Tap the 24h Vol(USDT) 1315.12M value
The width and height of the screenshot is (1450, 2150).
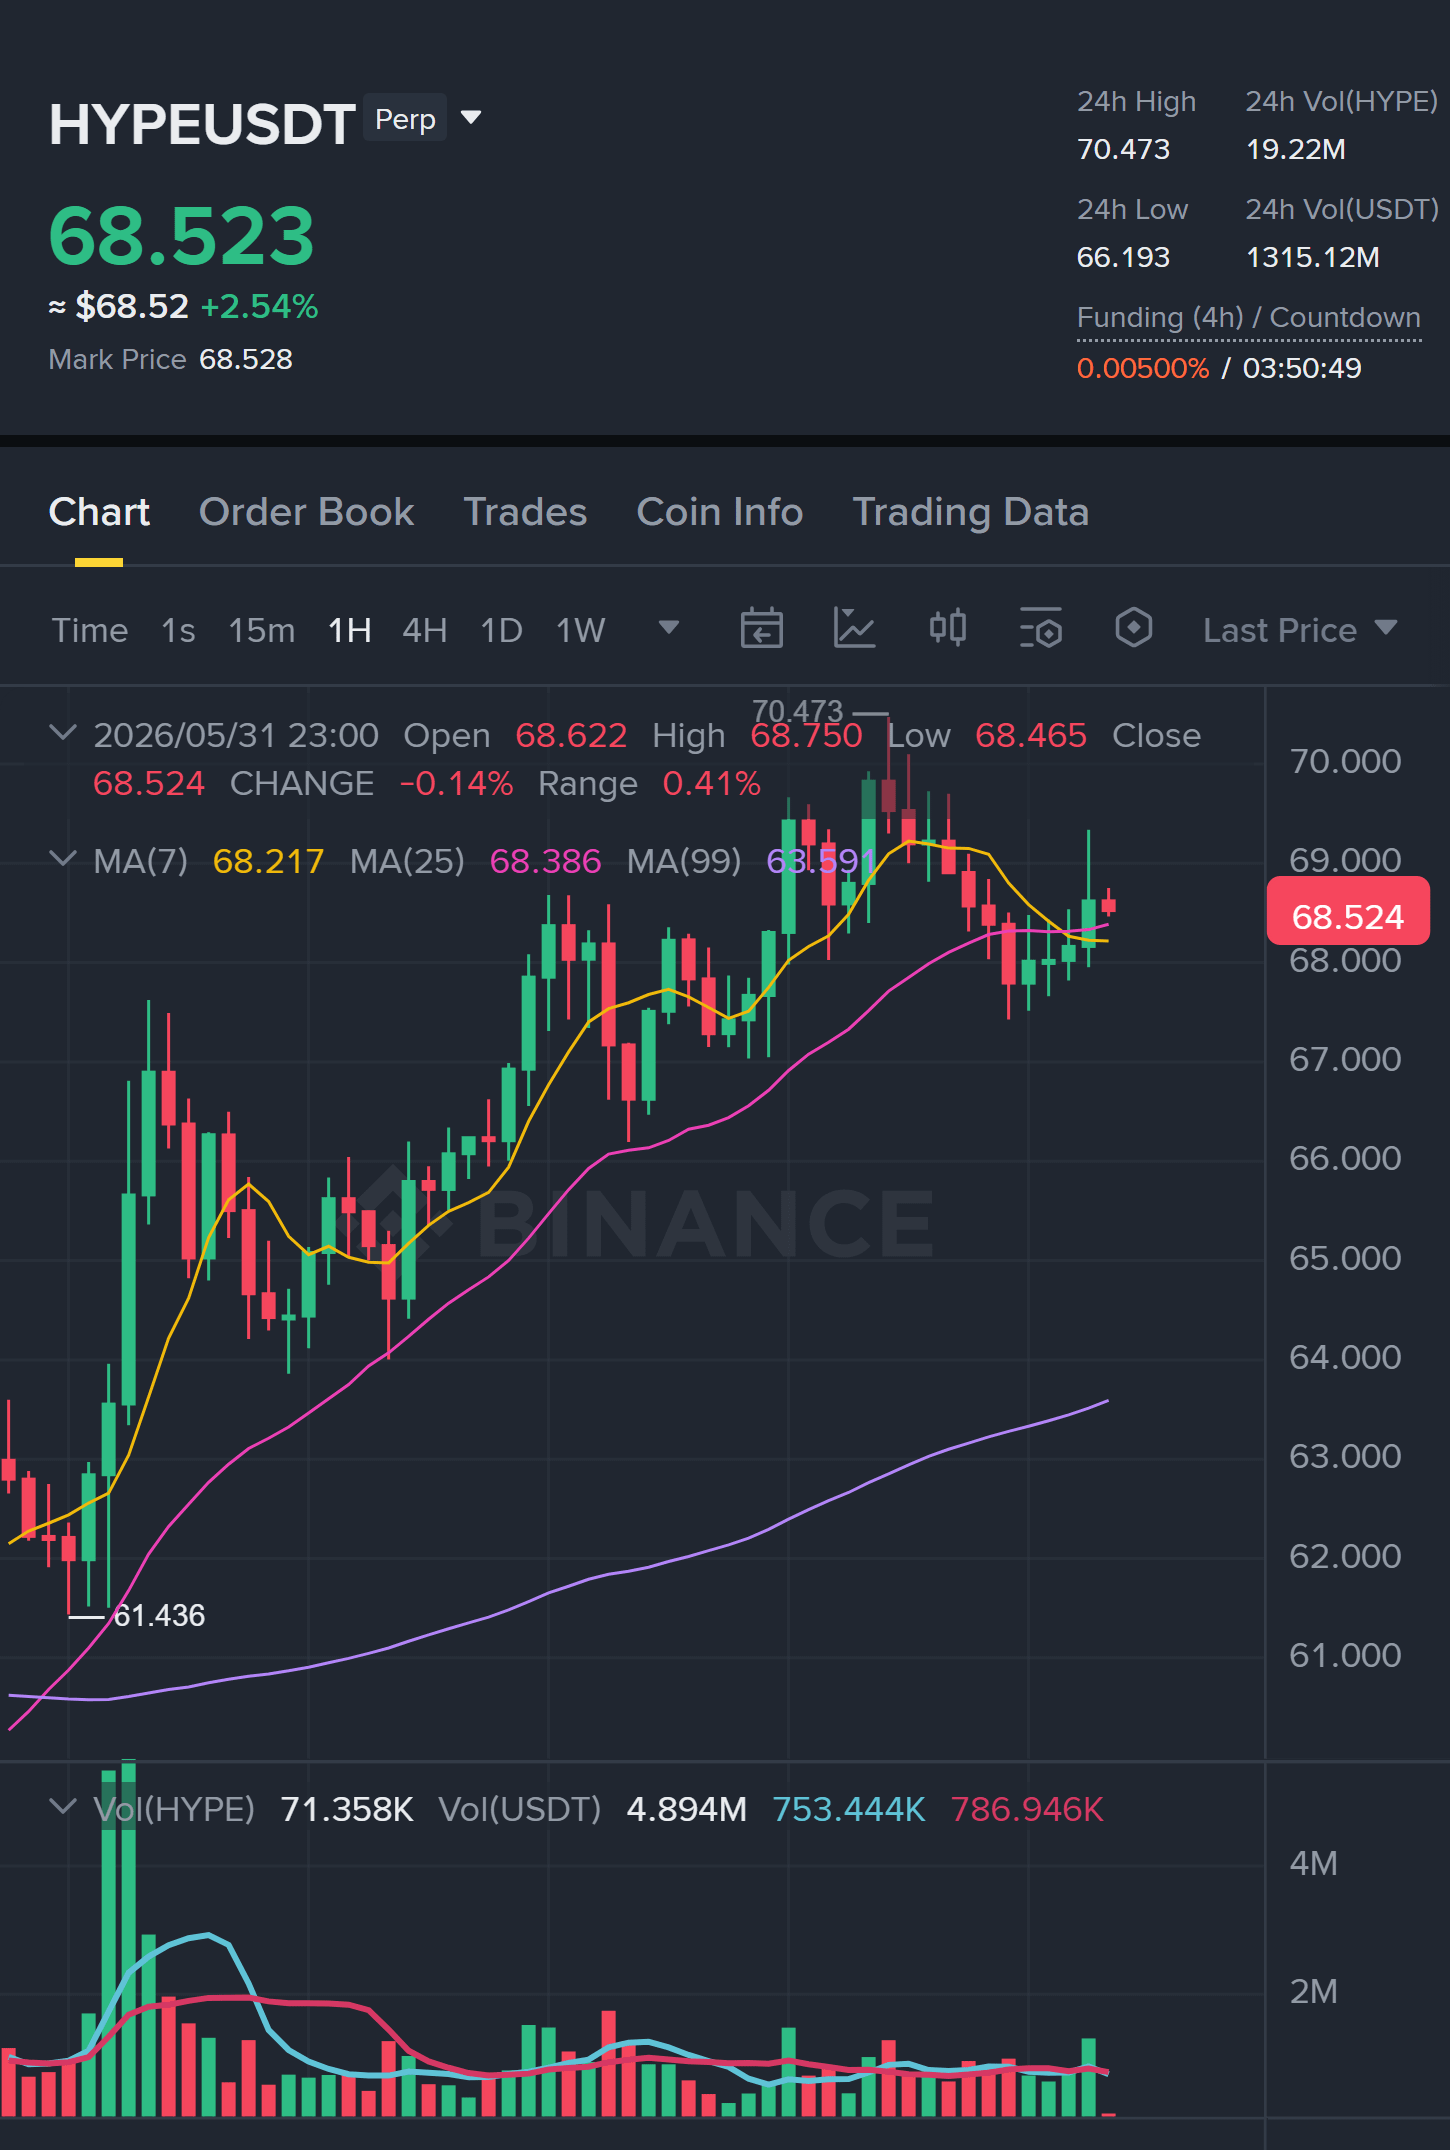[x=1313, y=257]
